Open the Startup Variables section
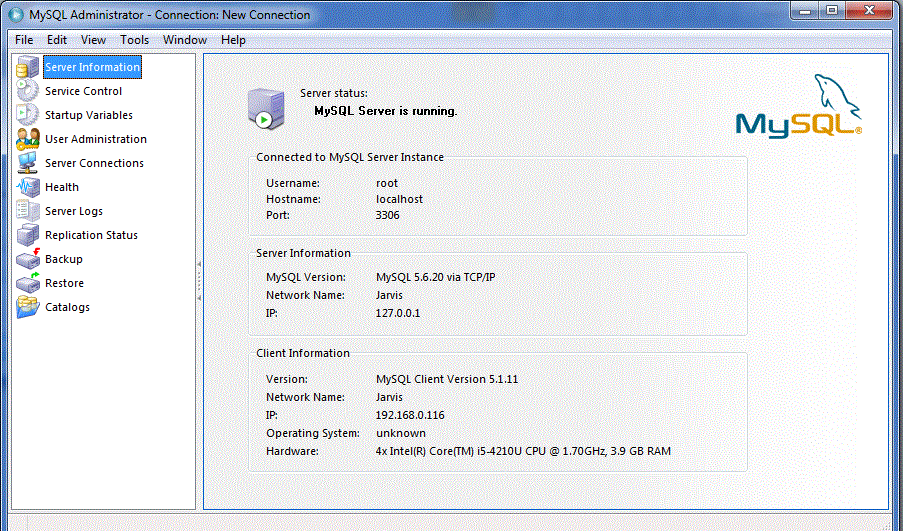This screenshot has height=531, width=903. click(89, 115)
